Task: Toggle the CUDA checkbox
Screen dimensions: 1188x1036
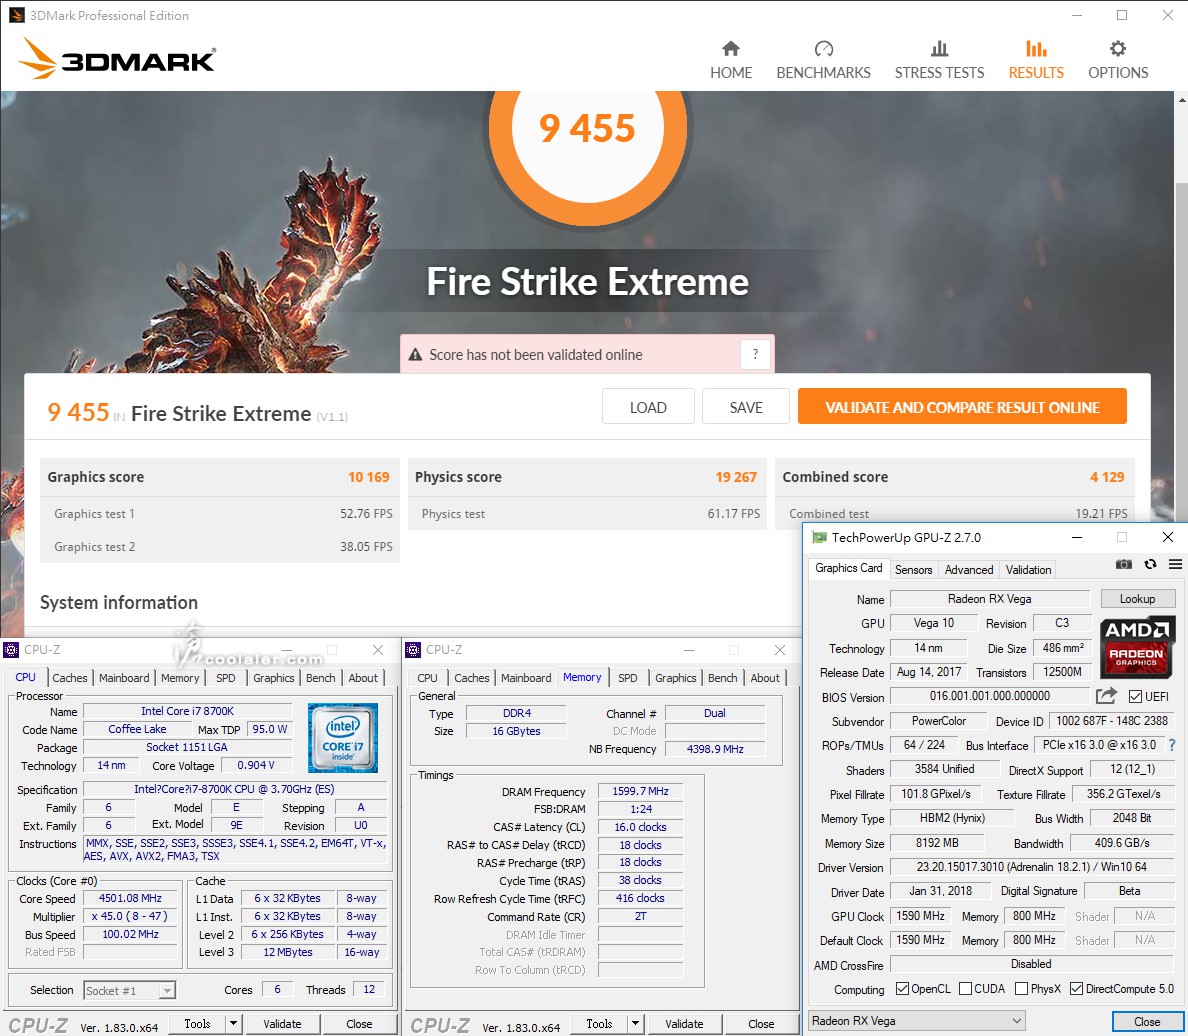Action: pos(965,988)
